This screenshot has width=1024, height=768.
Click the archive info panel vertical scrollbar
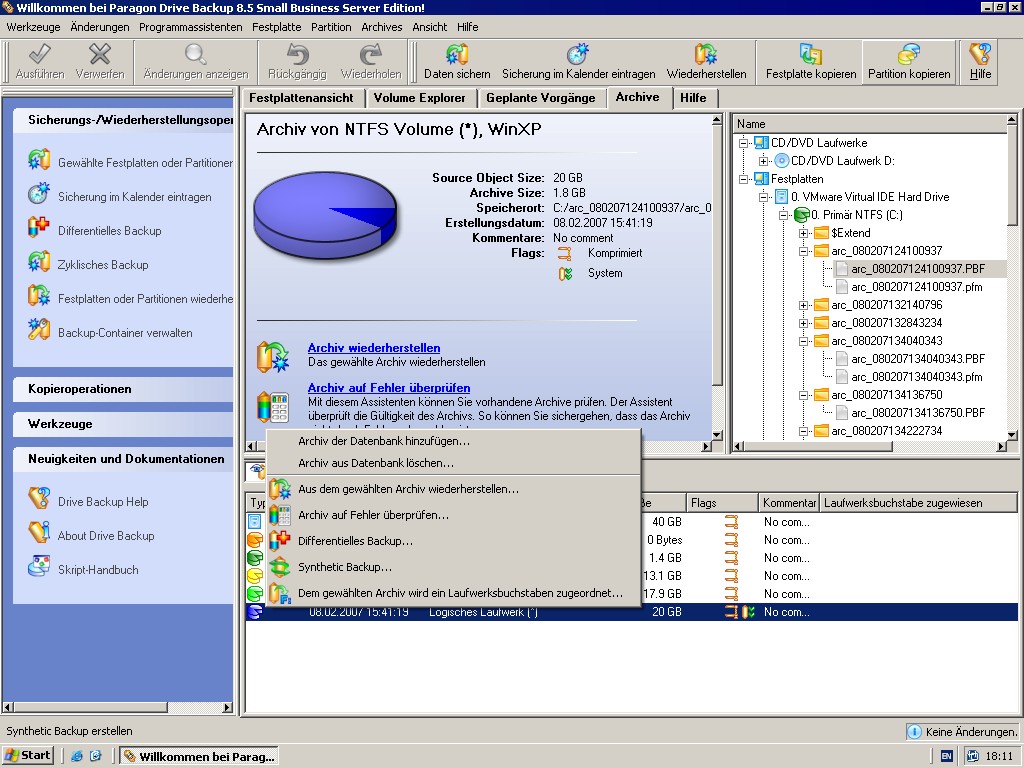click(716, 278)
